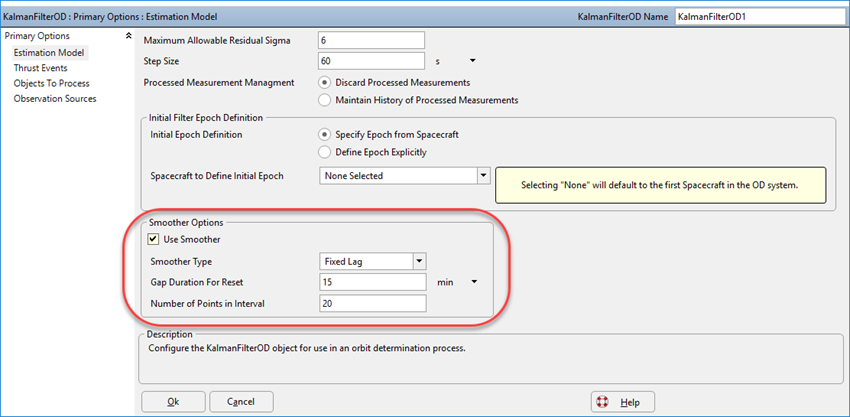Focus Maximum Allowable Residual Sigma field
850x417 pixels.
click(372, 40)
